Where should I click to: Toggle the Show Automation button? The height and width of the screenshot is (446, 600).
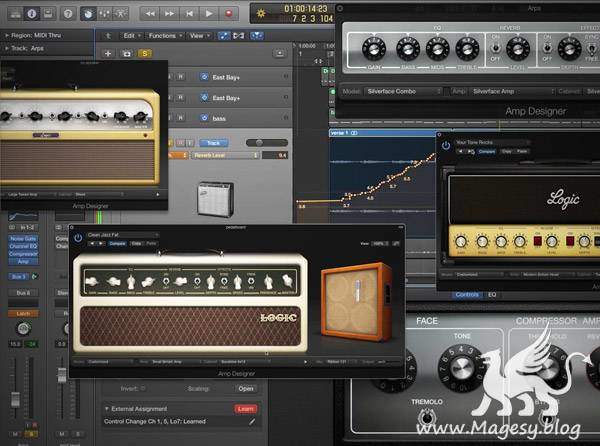(224, 36)
